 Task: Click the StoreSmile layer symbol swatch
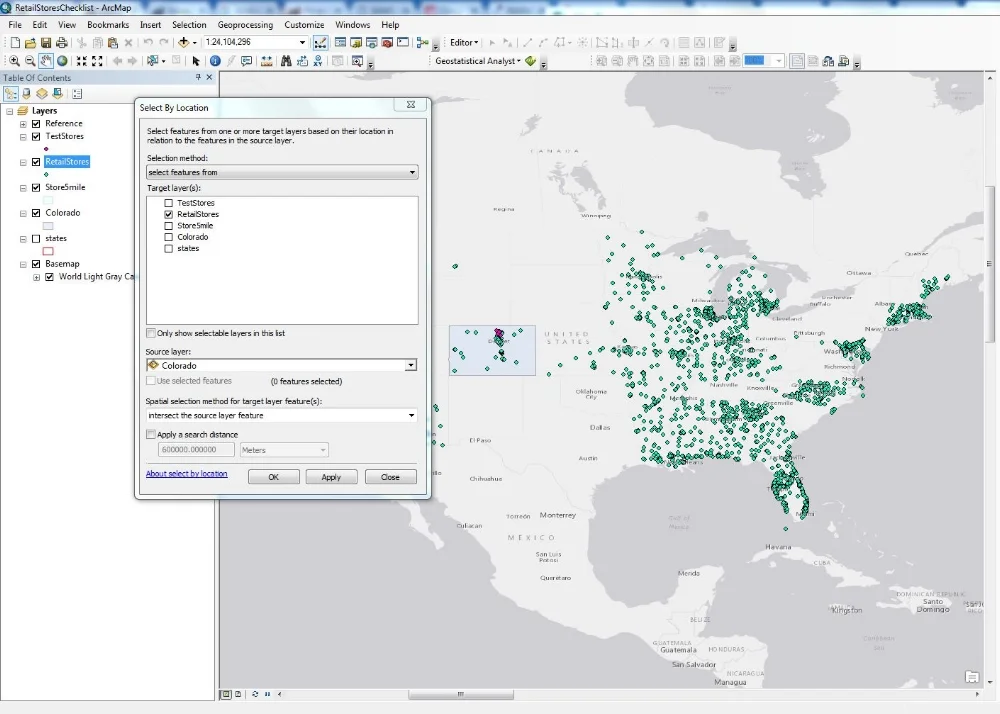48,200
